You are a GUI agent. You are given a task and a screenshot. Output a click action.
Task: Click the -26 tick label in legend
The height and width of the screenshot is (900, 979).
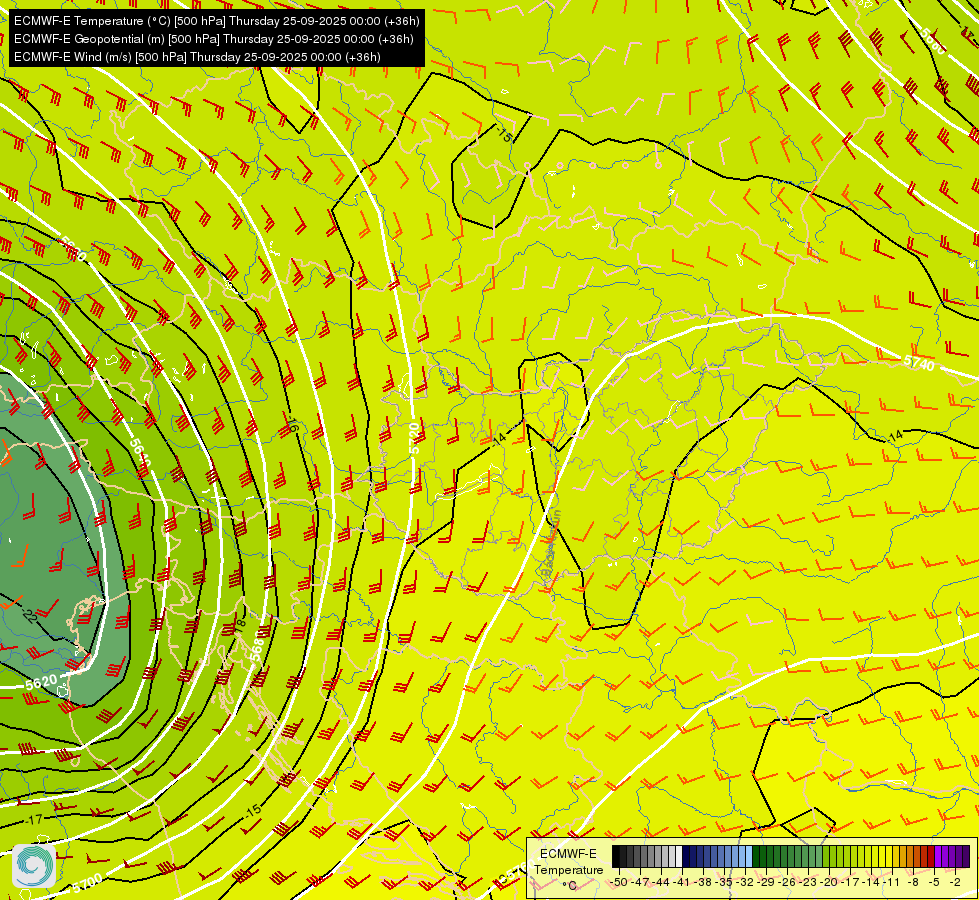pos(787,883)
